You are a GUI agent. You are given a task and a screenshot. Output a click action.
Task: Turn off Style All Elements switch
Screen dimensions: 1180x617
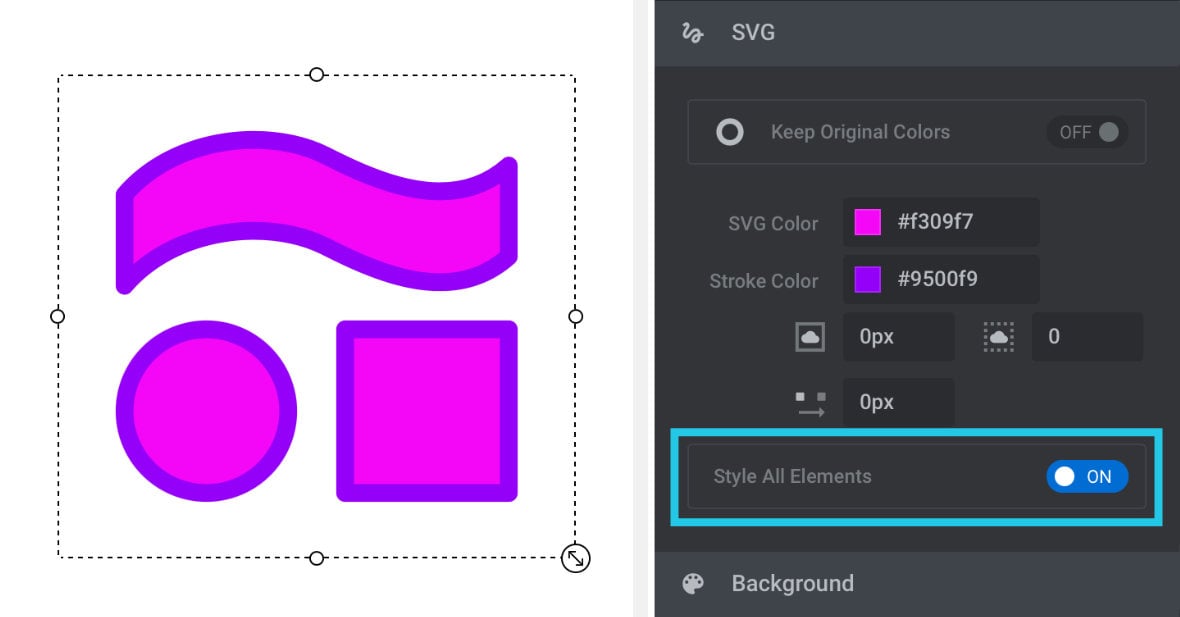tap(1087, 476)
